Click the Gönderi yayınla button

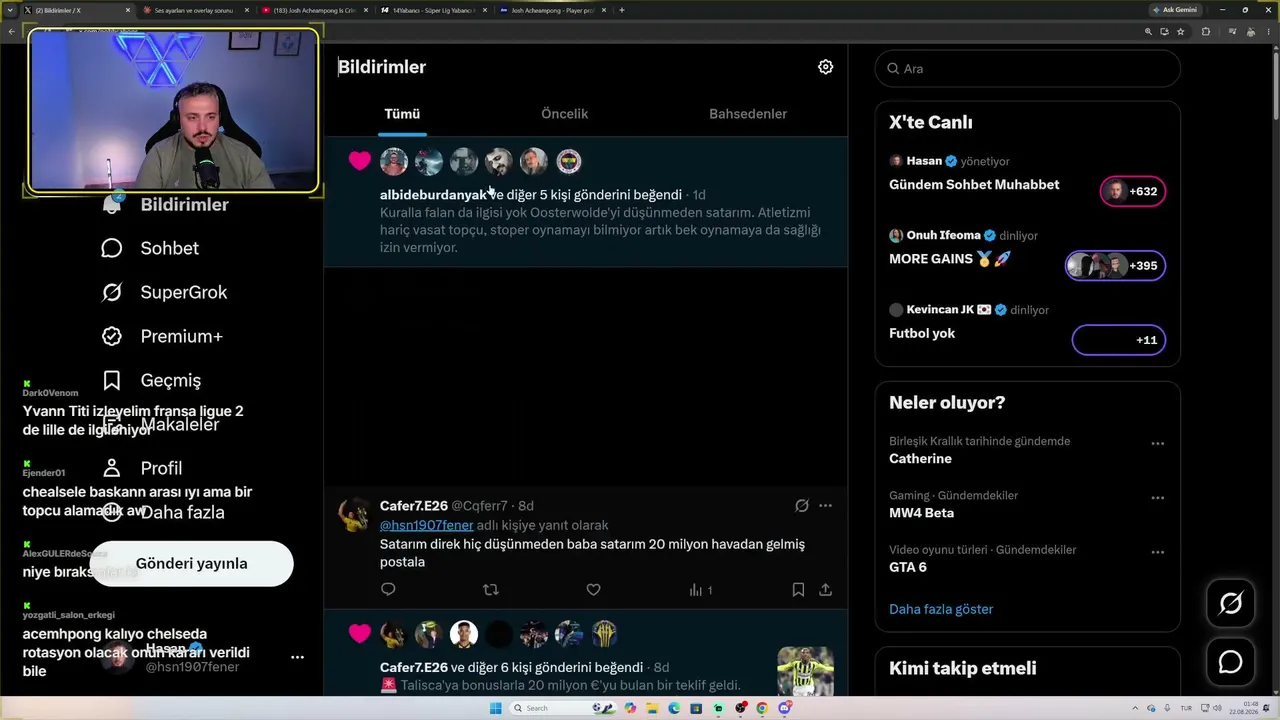pyautogui.click(x=192, y=563)
